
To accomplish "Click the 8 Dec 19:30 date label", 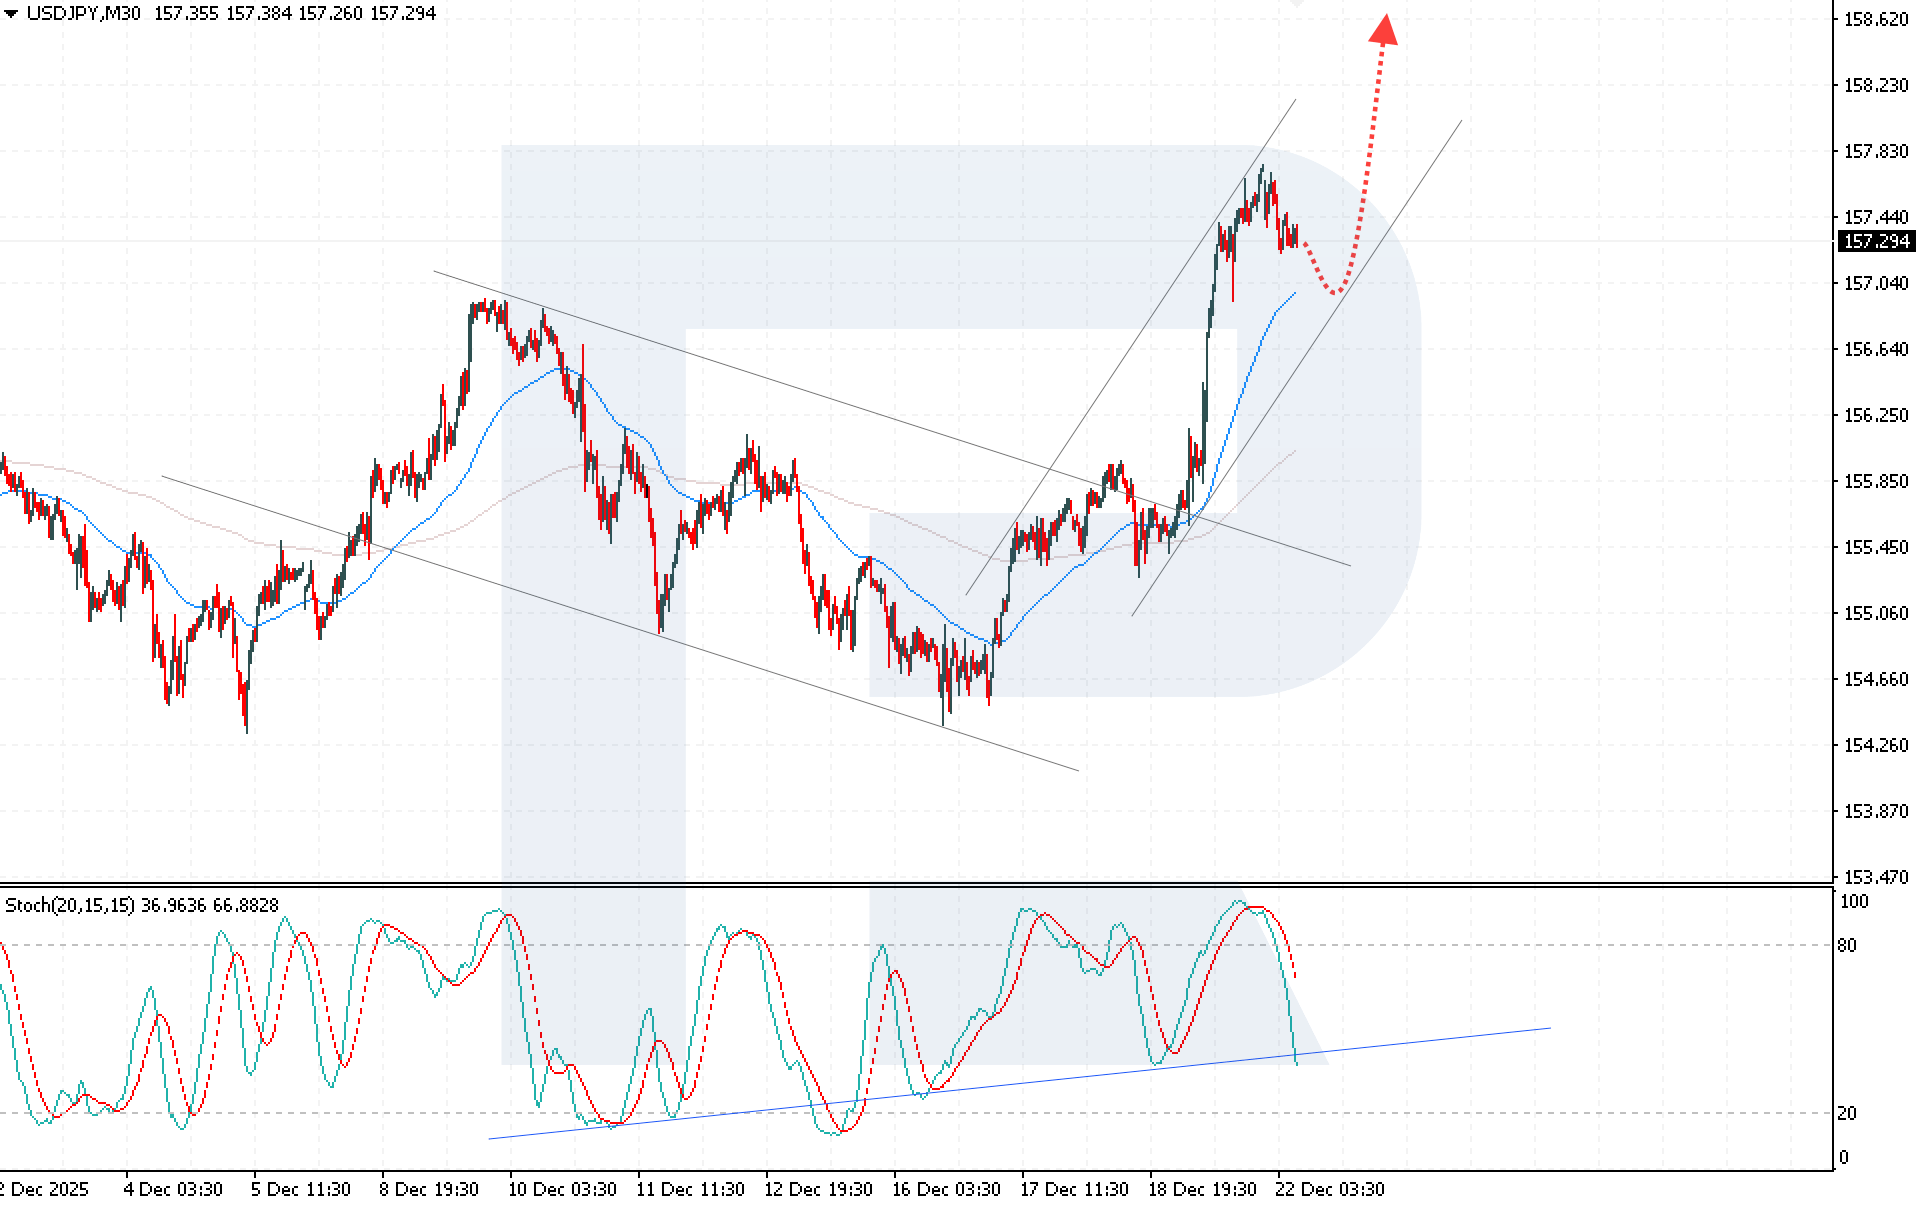I will pos(429,1189).
